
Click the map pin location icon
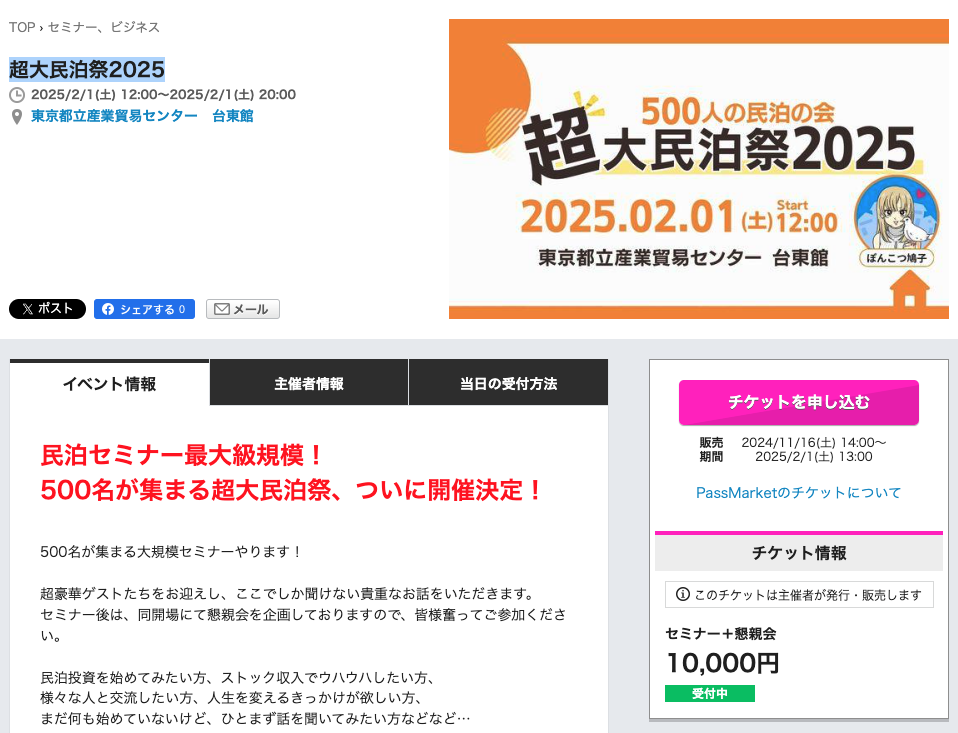pos(17,116)
